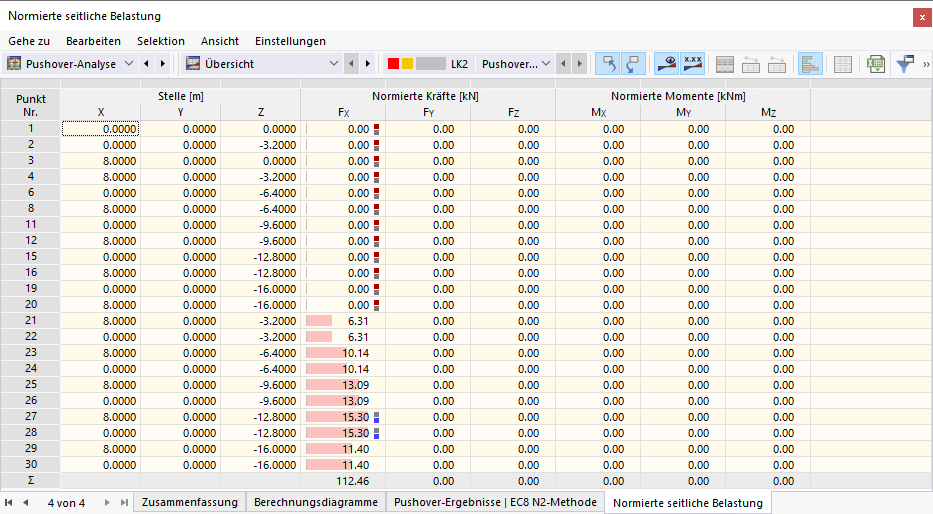Click the yellow load case color swatch
933x514 pixels.
pyautogui.click(x=408, y=64)
